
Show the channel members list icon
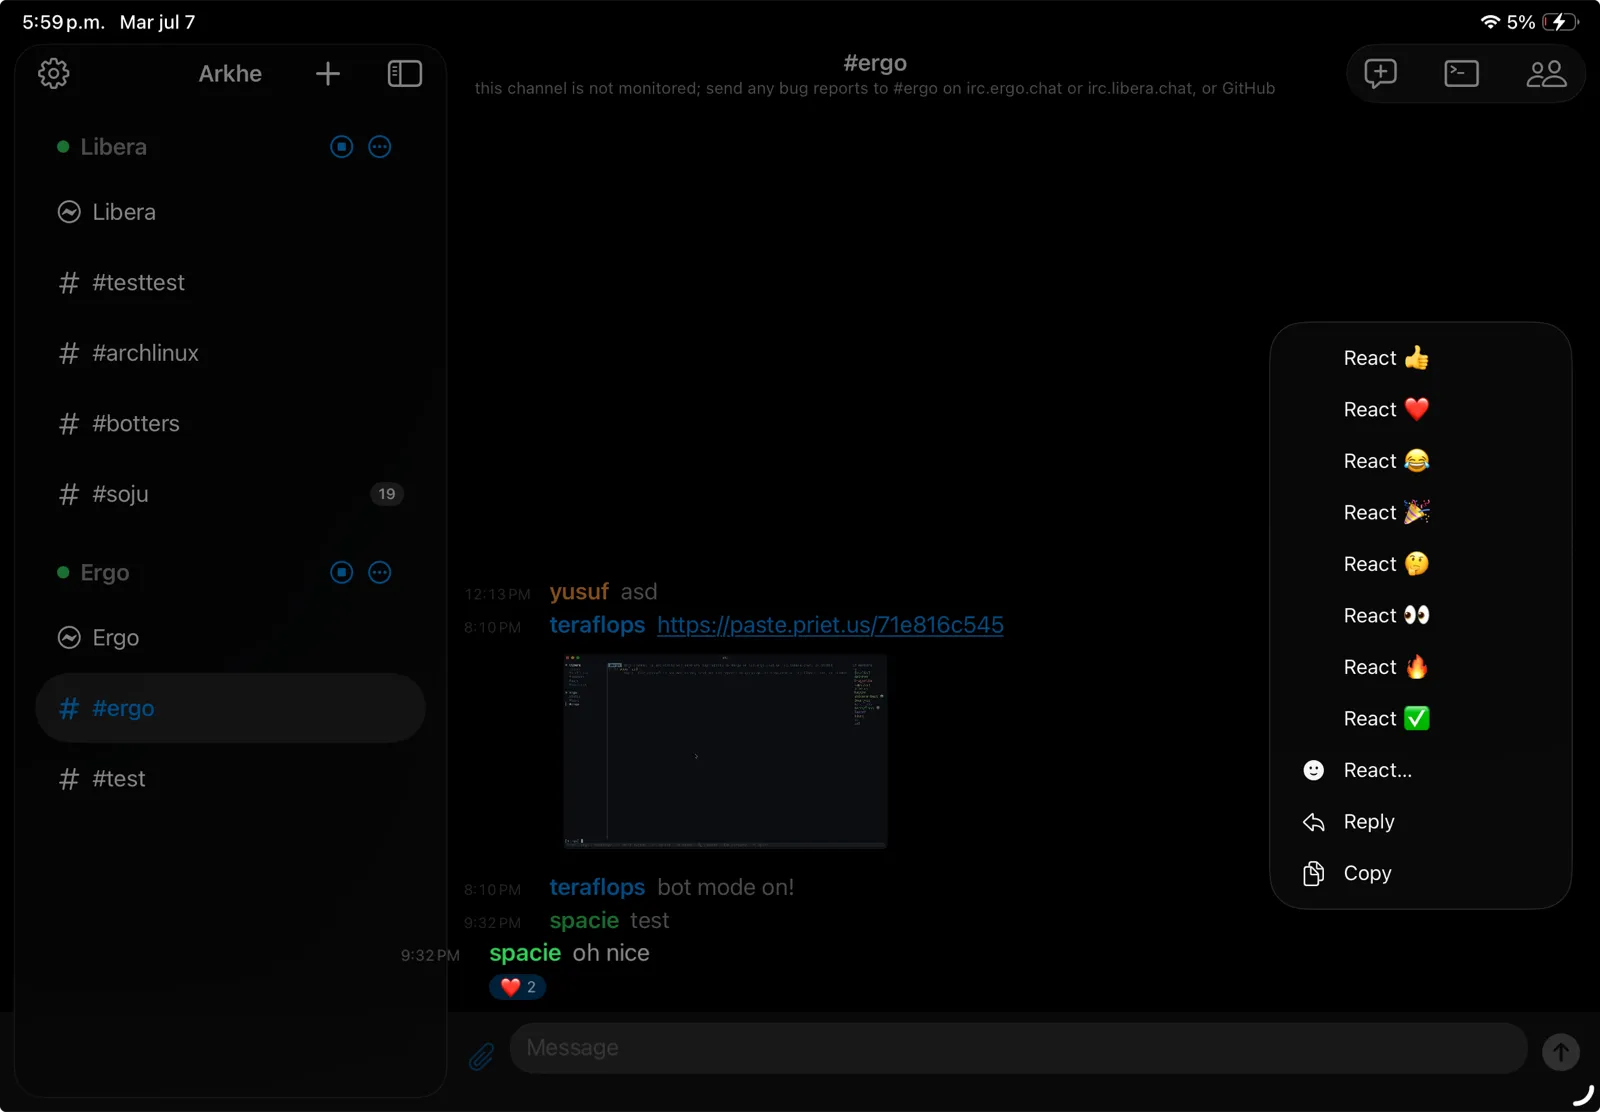[1546, 73]
